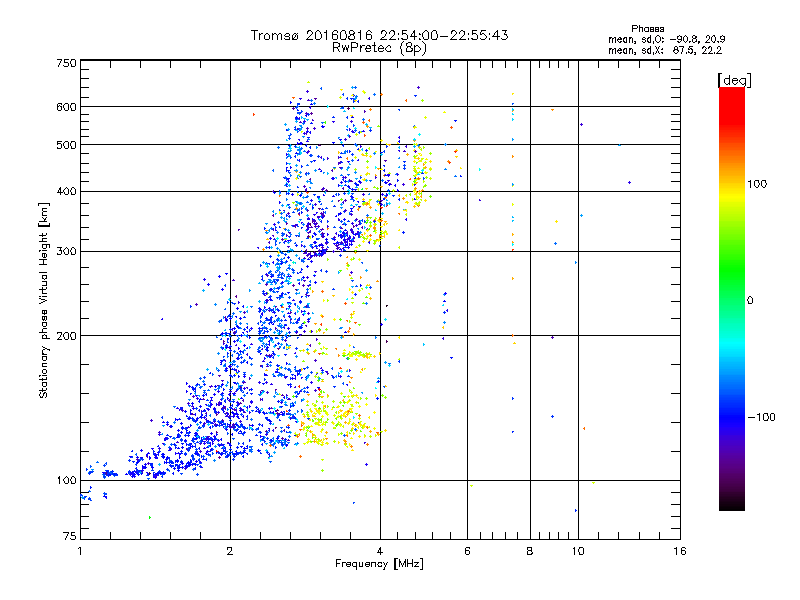Click the x-axis '6' tick label
Viewport: 800px width, 600px height.
tap(467, 551)
